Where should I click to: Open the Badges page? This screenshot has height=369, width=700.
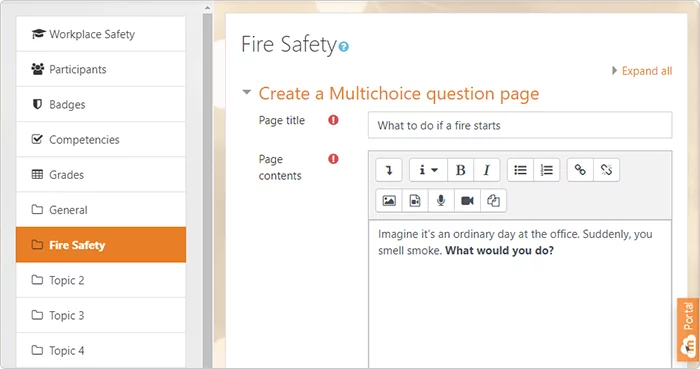(x=101, y=104)
